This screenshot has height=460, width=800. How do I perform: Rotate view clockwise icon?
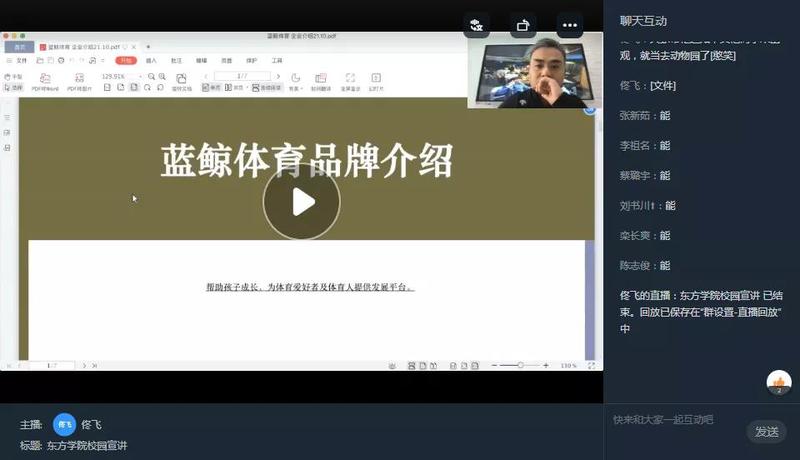(147, 88)
